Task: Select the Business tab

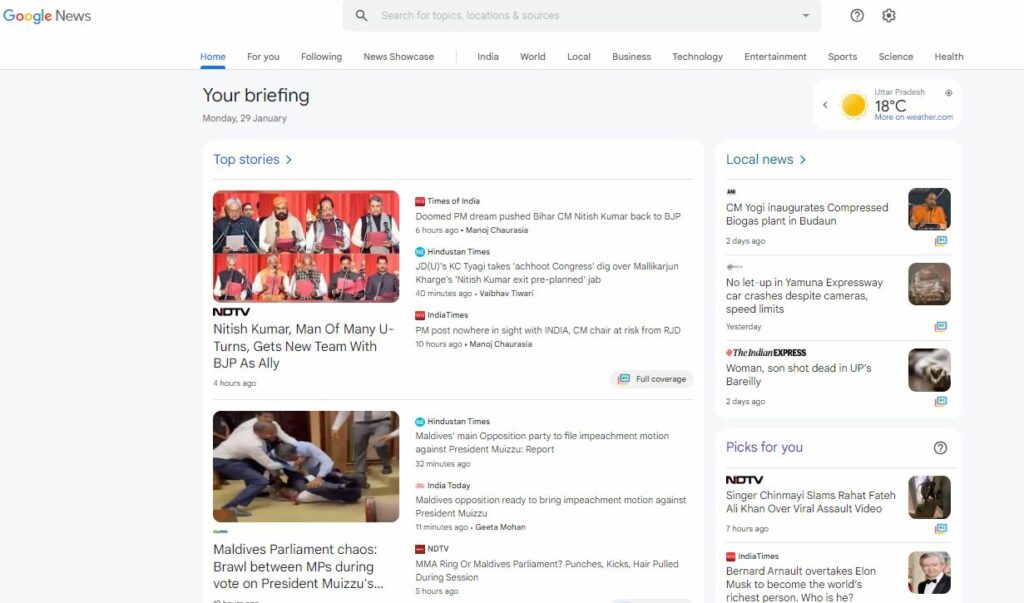Action: (632, 57)
